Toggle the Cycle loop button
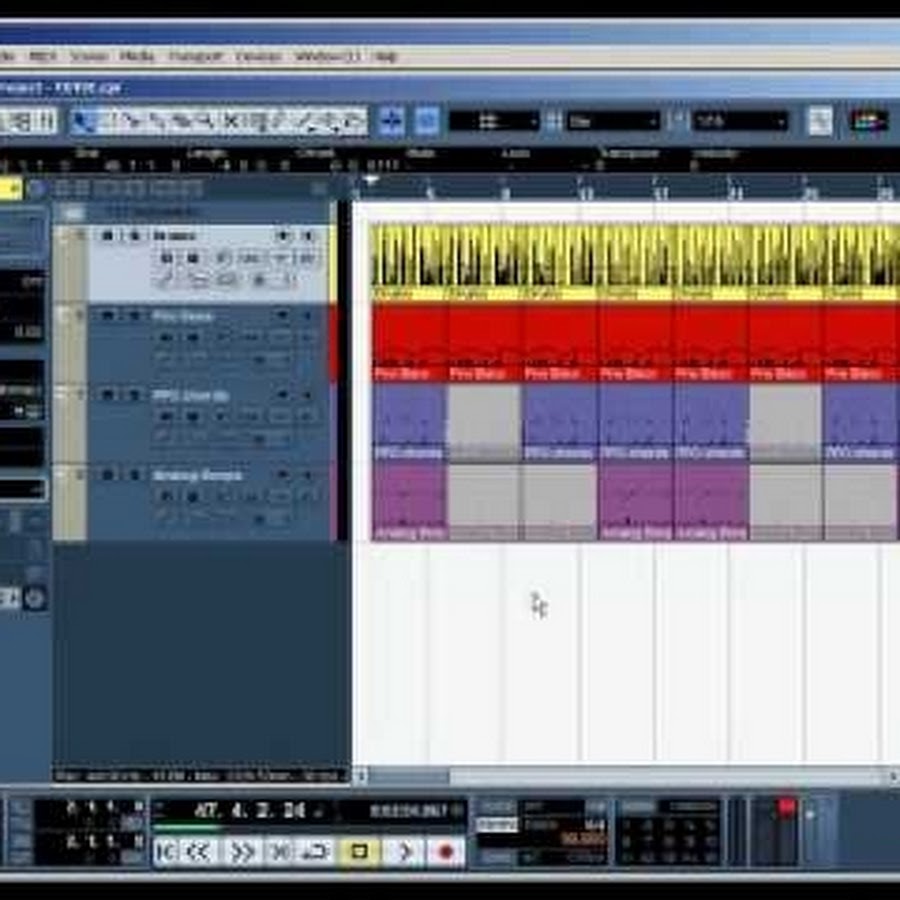The image size is (900, 900). pos(317,852)
